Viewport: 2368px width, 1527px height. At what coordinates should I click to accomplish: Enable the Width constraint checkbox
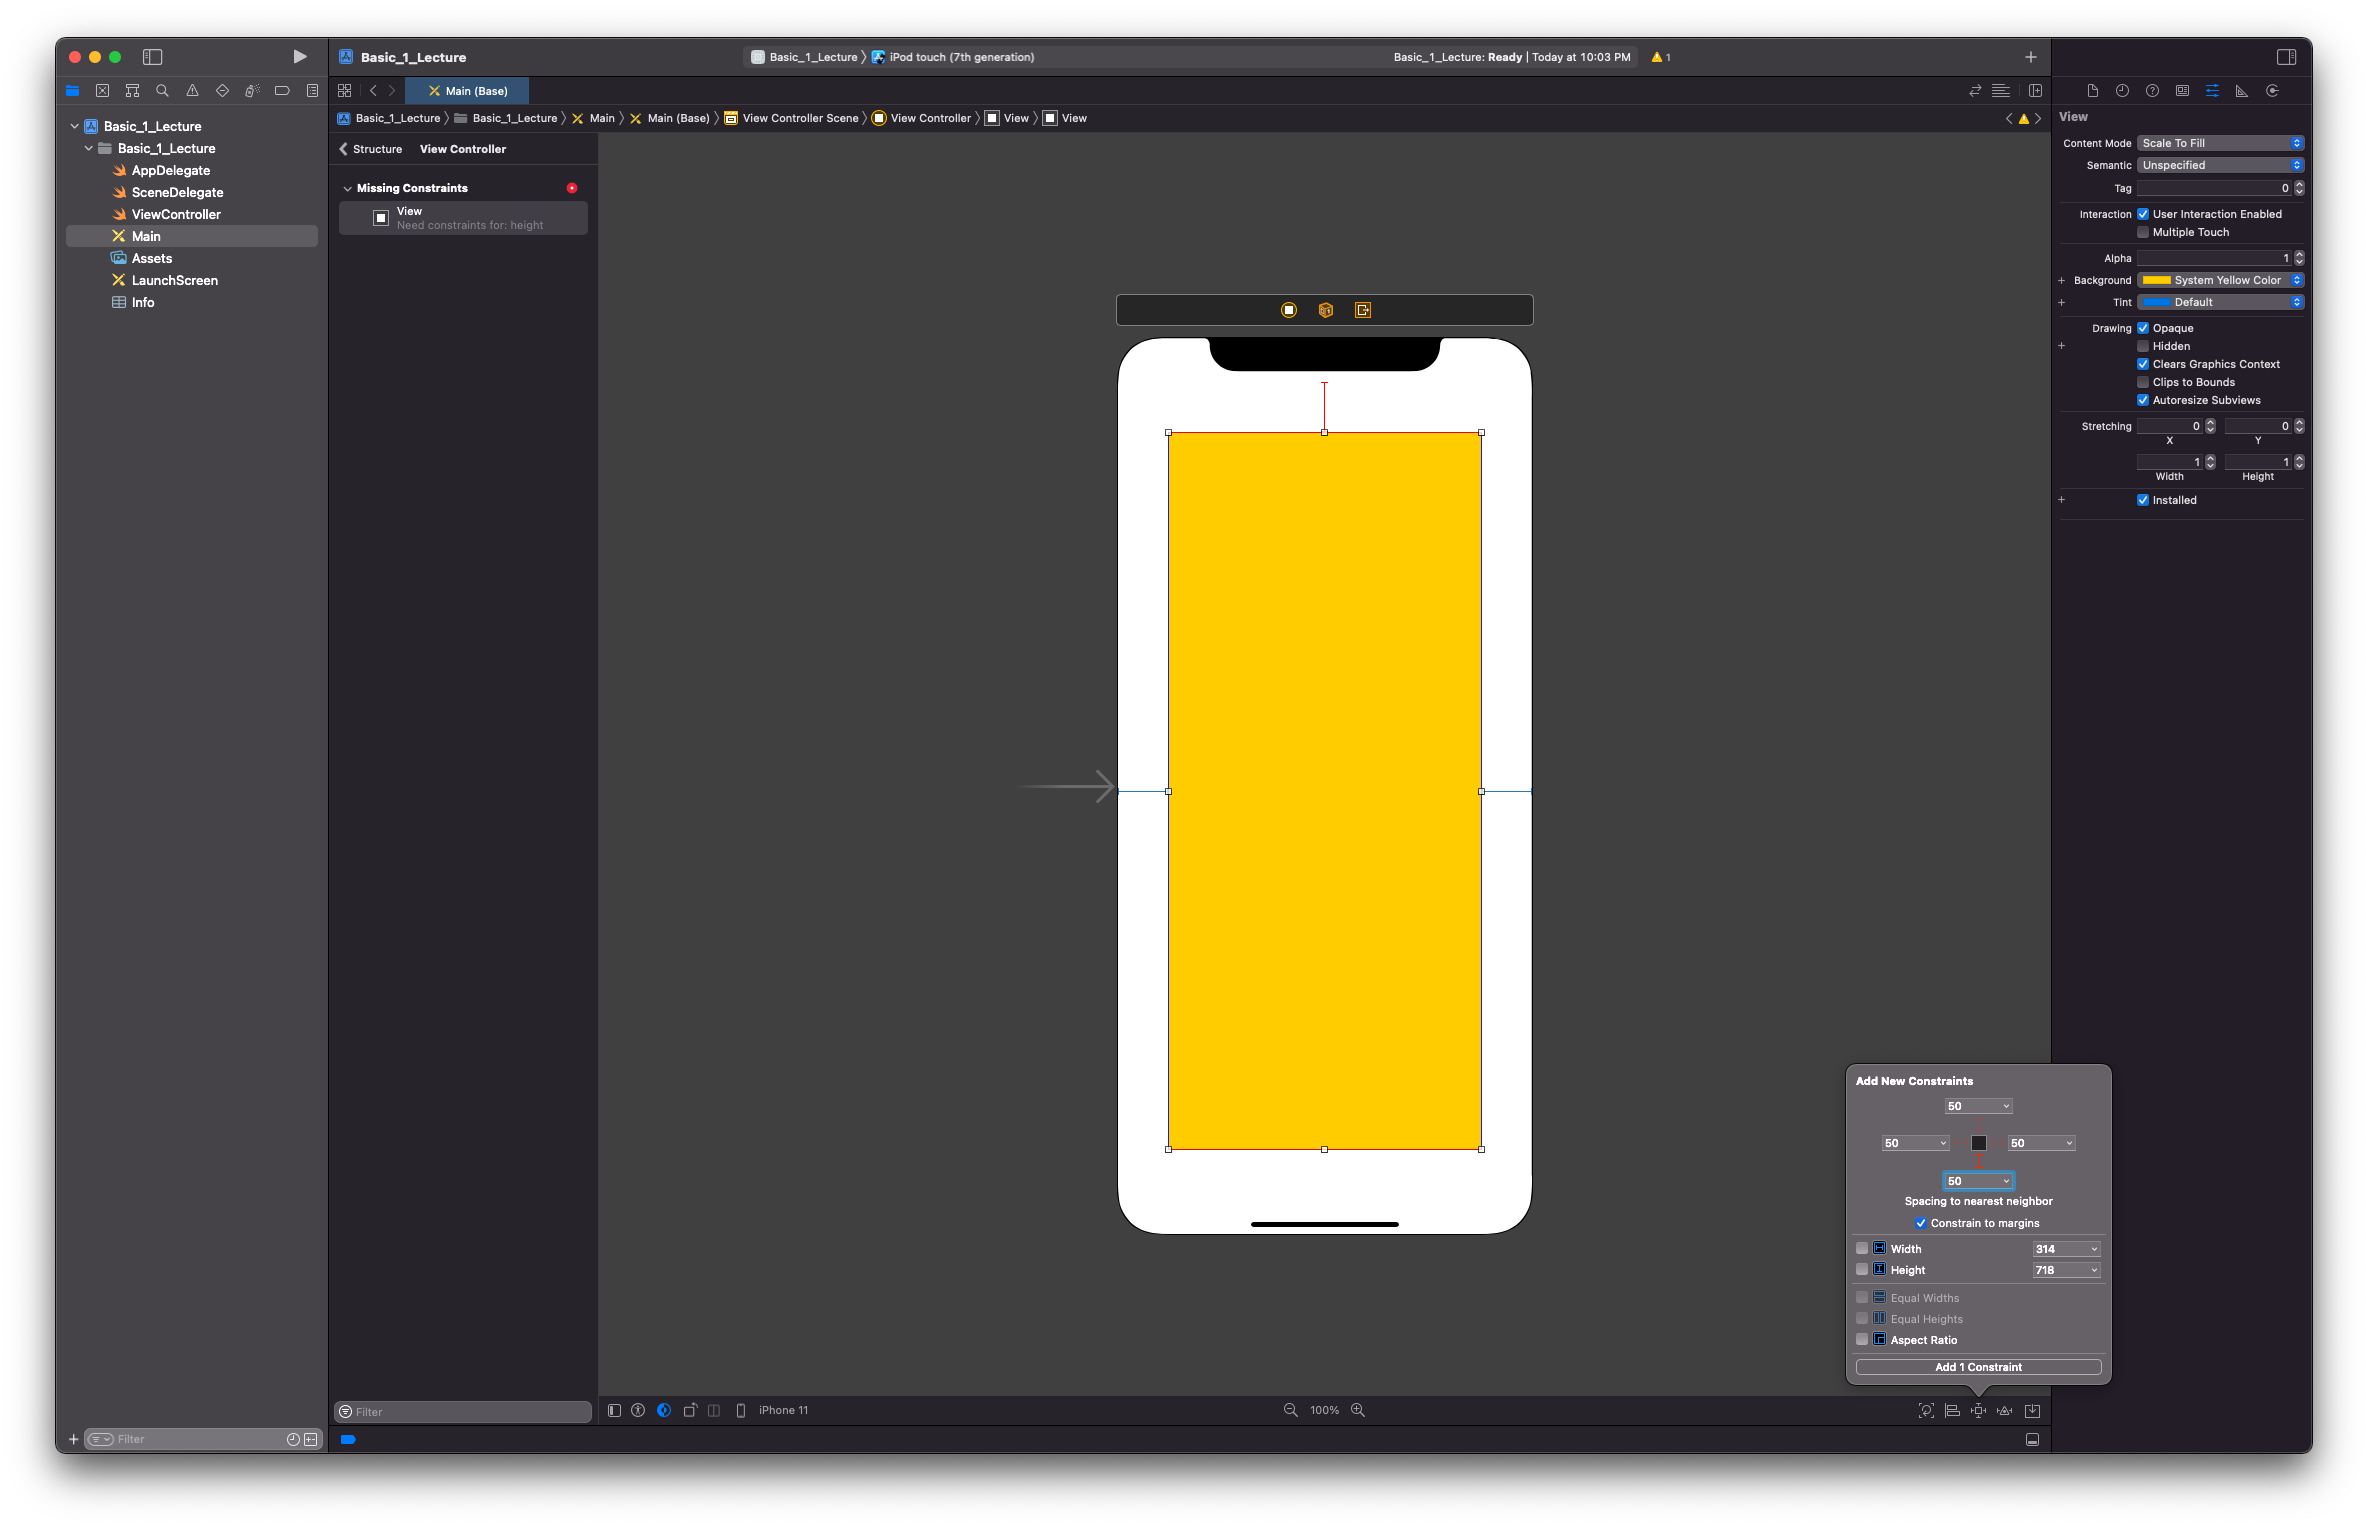1862,1249
